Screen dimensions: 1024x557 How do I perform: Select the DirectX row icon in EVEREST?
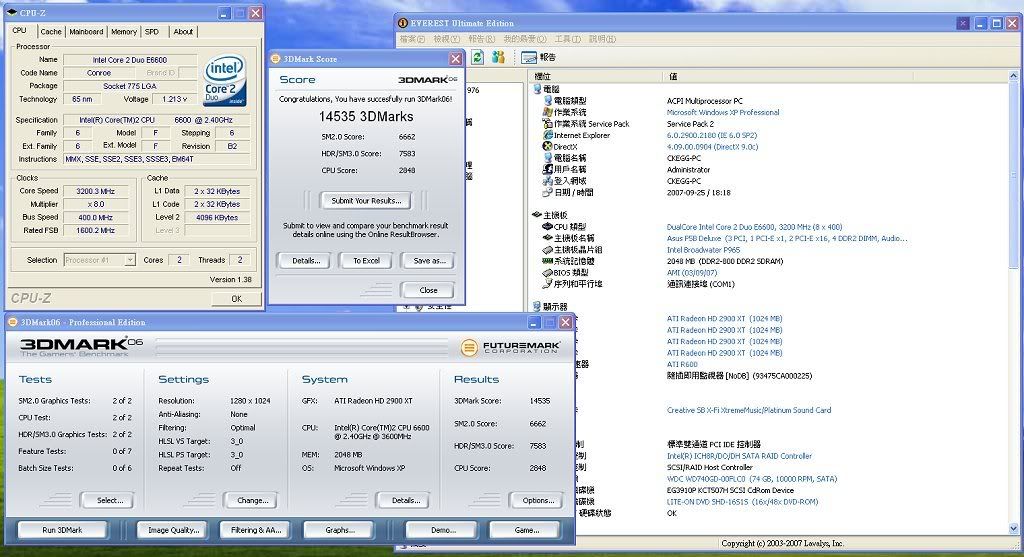[548, 146]
